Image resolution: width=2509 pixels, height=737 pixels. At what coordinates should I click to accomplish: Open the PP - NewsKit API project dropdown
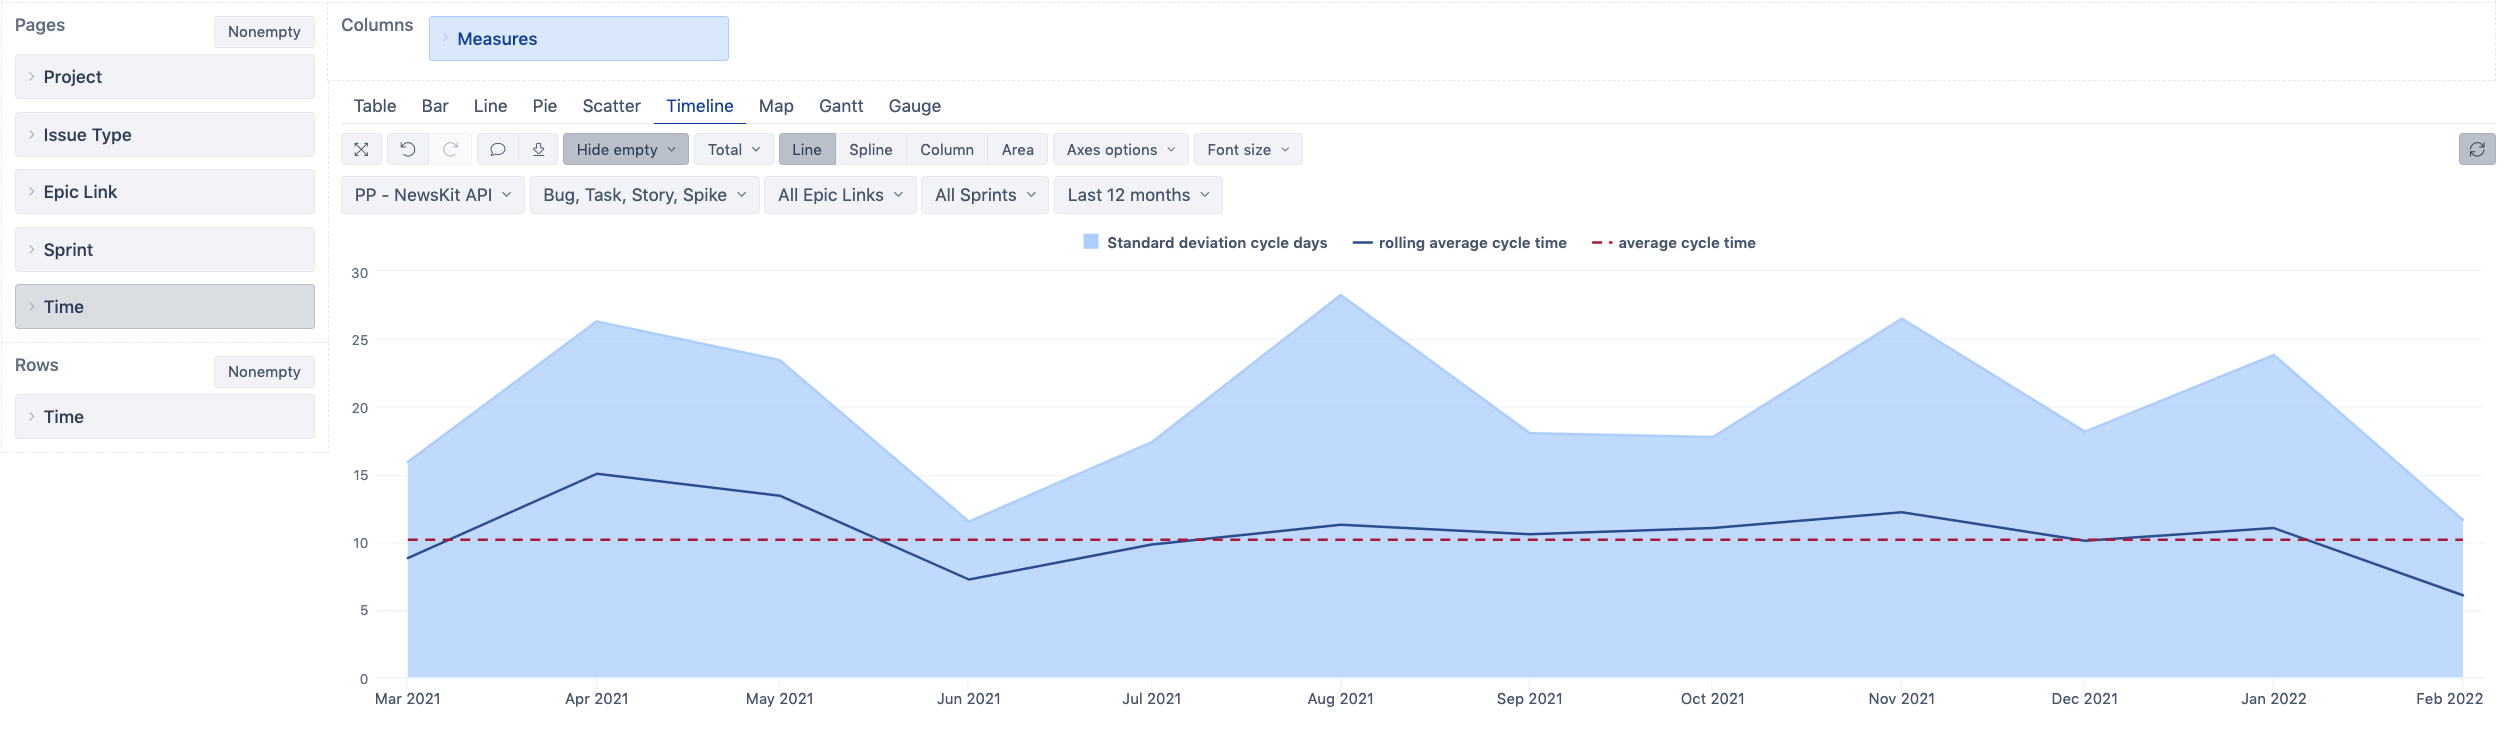point(432,195)
